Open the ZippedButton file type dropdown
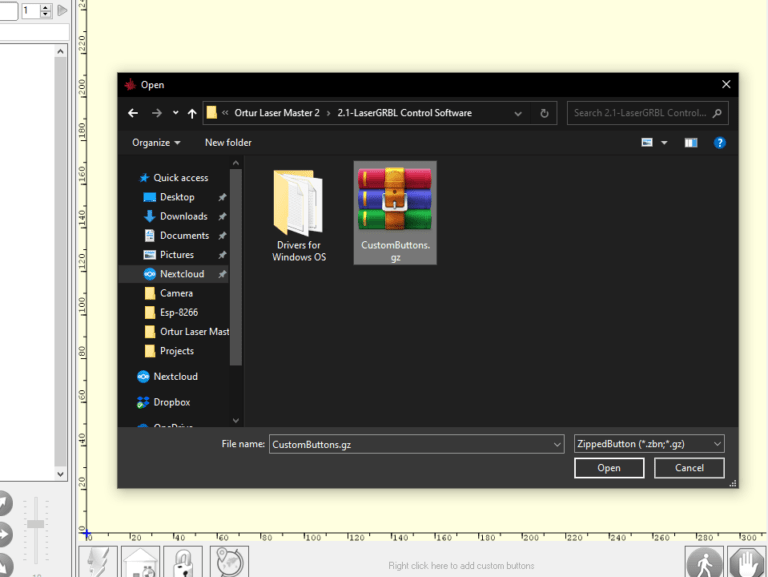 649,444
